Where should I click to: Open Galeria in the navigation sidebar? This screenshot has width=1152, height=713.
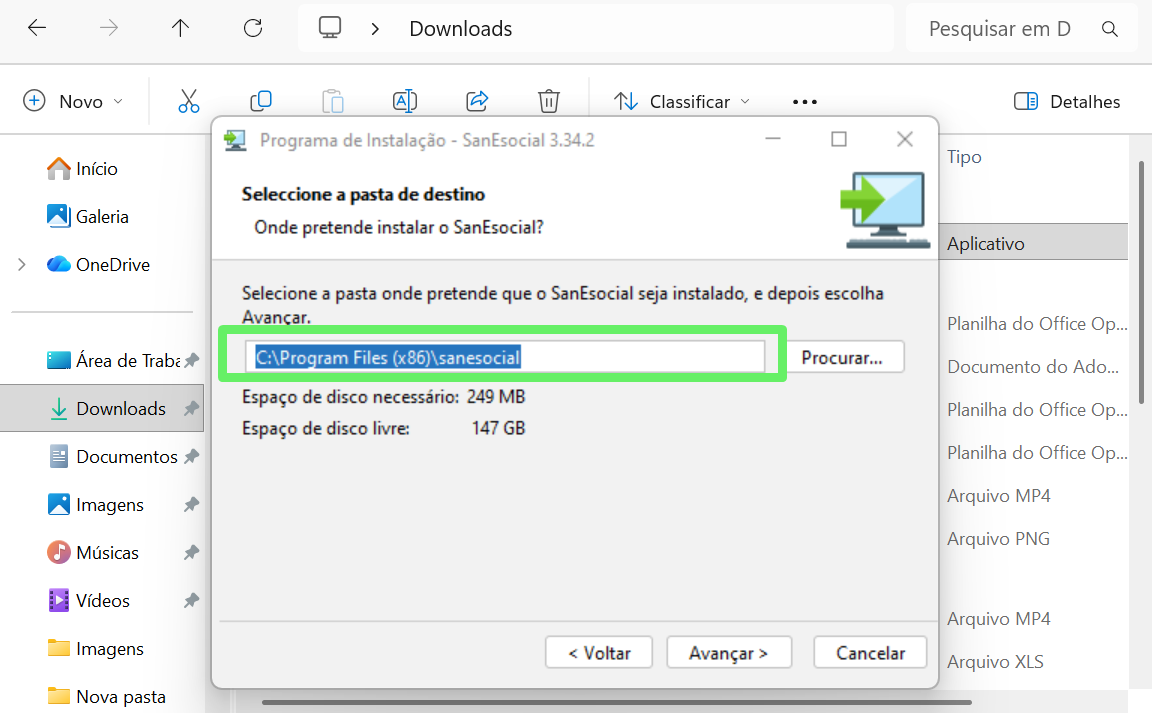coord(87,217)
